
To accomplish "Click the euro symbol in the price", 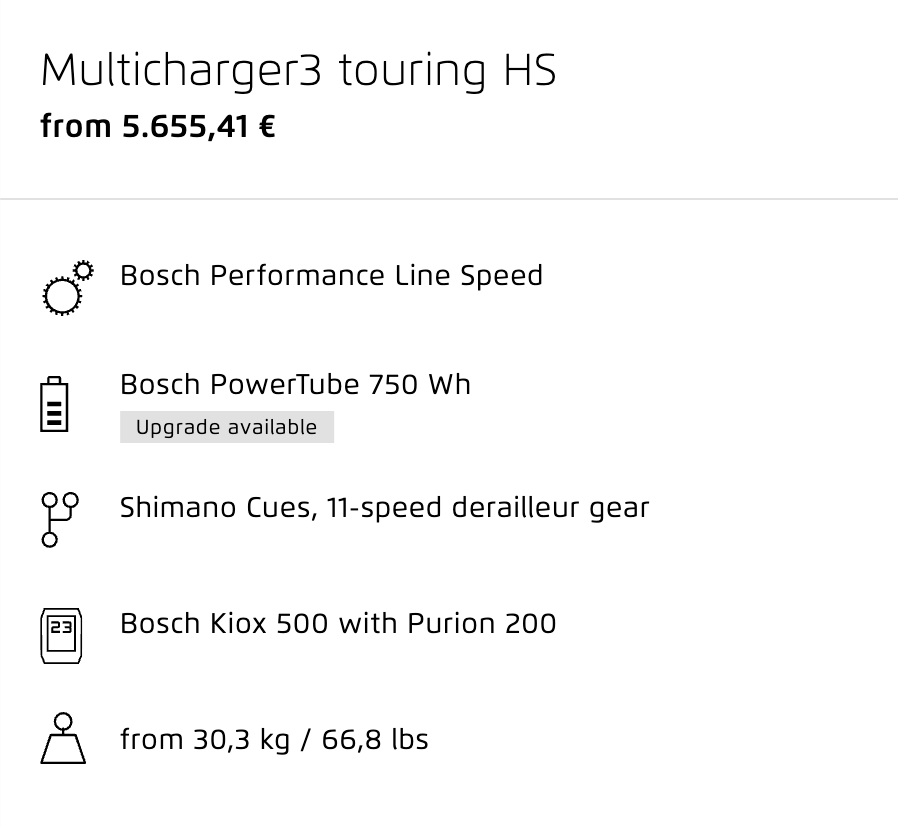I will tap(267, 127).
